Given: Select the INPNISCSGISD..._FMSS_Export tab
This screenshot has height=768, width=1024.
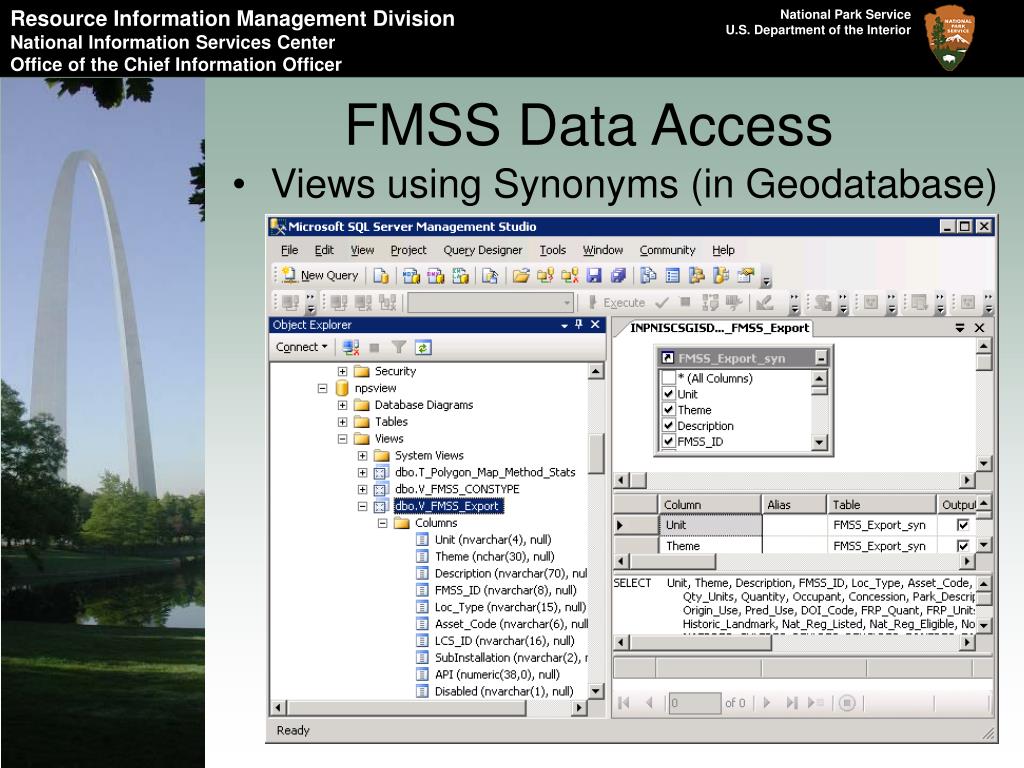Looking at the screenshot, I should tap(719, 328).
